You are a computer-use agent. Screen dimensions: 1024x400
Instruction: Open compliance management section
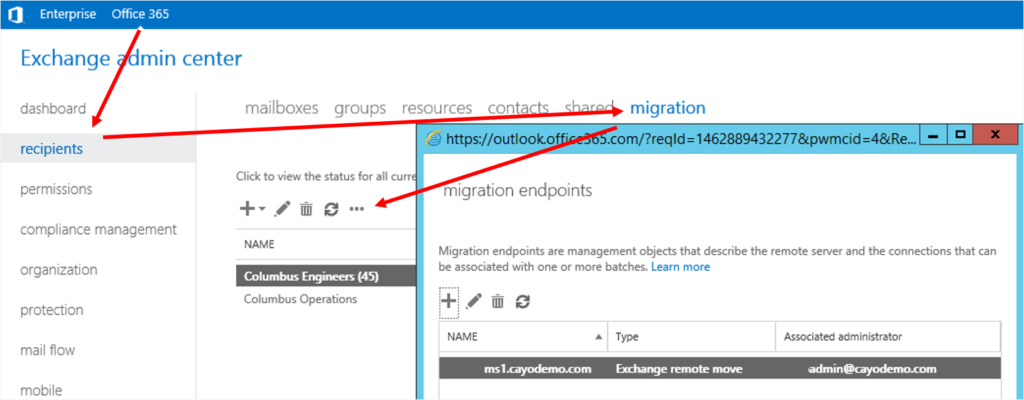[x=99, y=230]
